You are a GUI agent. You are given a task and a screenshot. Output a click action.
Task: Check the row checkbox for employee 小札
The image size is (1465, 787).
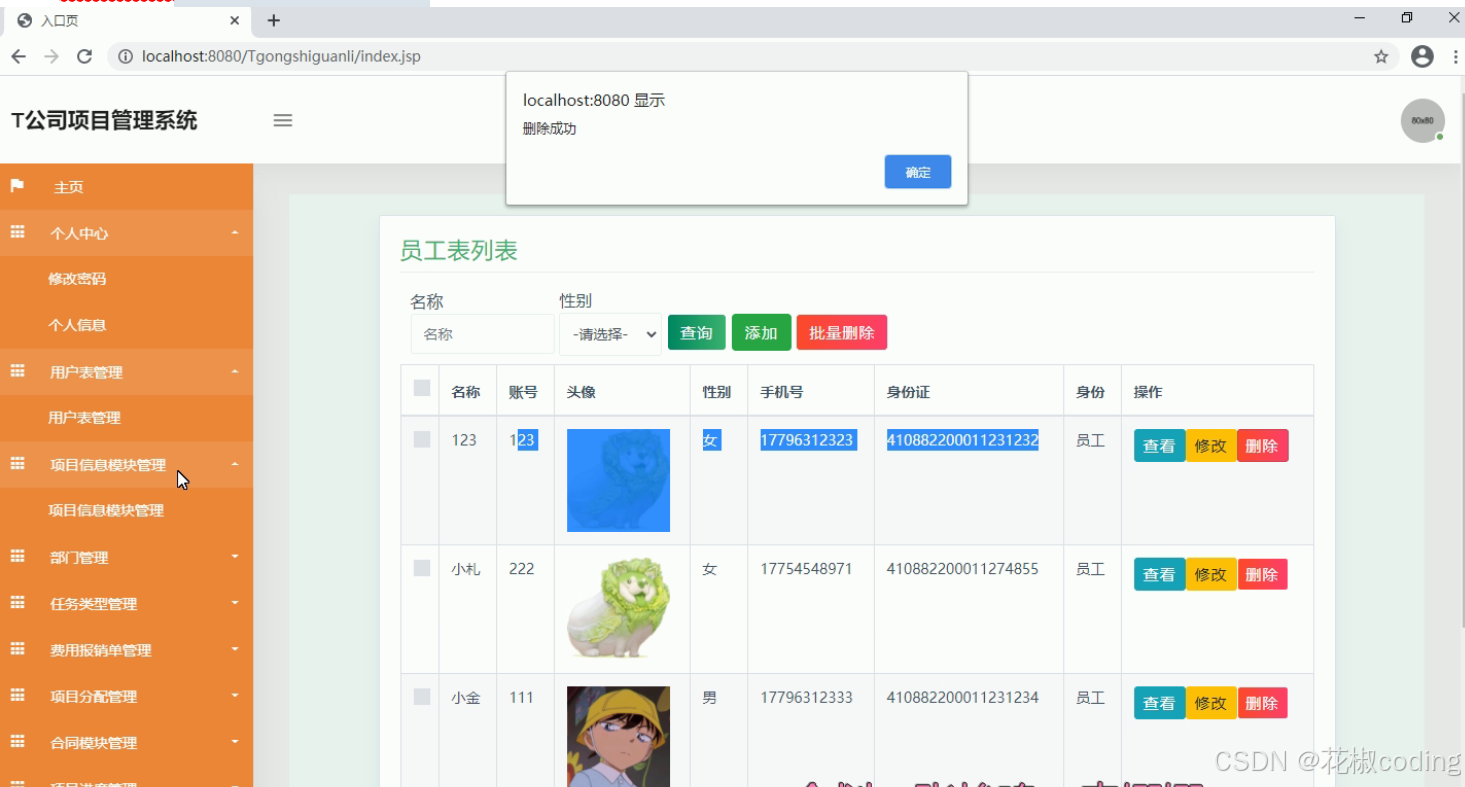420,568
